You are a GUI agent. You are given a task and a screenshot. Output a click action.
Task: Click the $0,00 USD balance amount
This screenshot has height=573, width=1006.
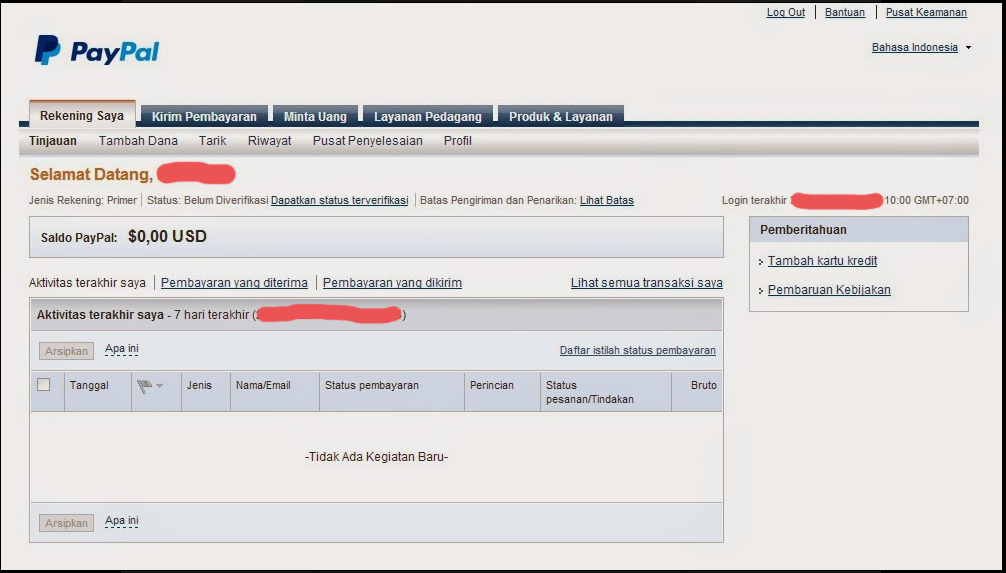tap(167, 237)
